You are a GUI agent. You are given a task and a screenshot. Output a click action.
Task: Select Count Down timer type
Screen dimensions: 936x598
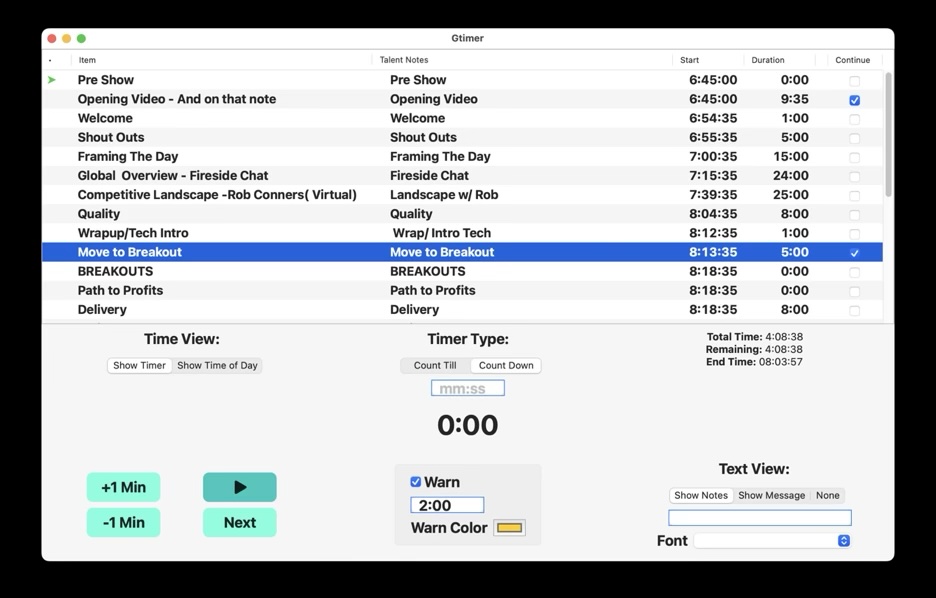coord(506,366)
